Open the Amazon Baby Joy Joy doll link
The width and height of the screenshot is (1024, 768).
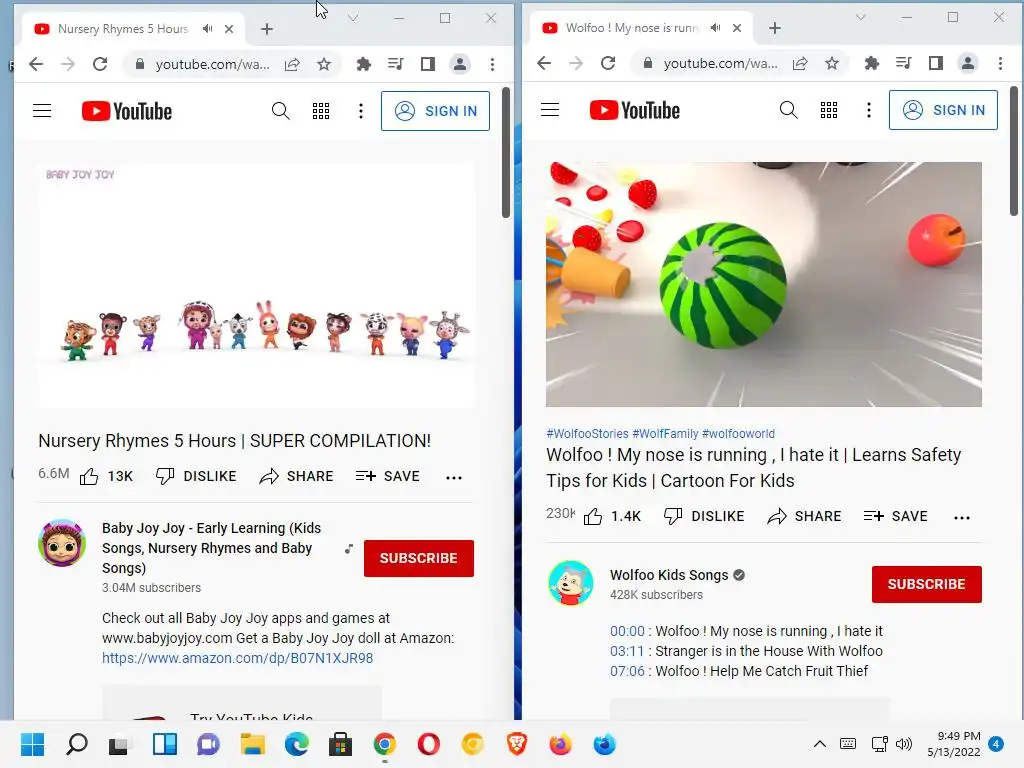(x=238, y=658)
